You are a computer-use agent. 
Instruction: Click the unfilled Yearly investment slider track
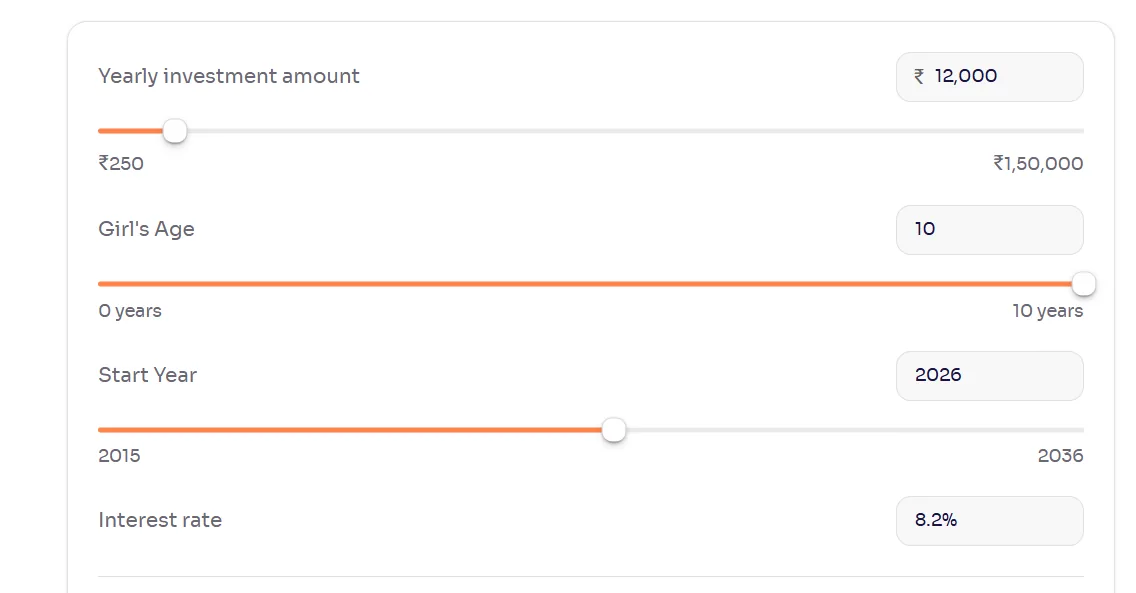[630, 131]
